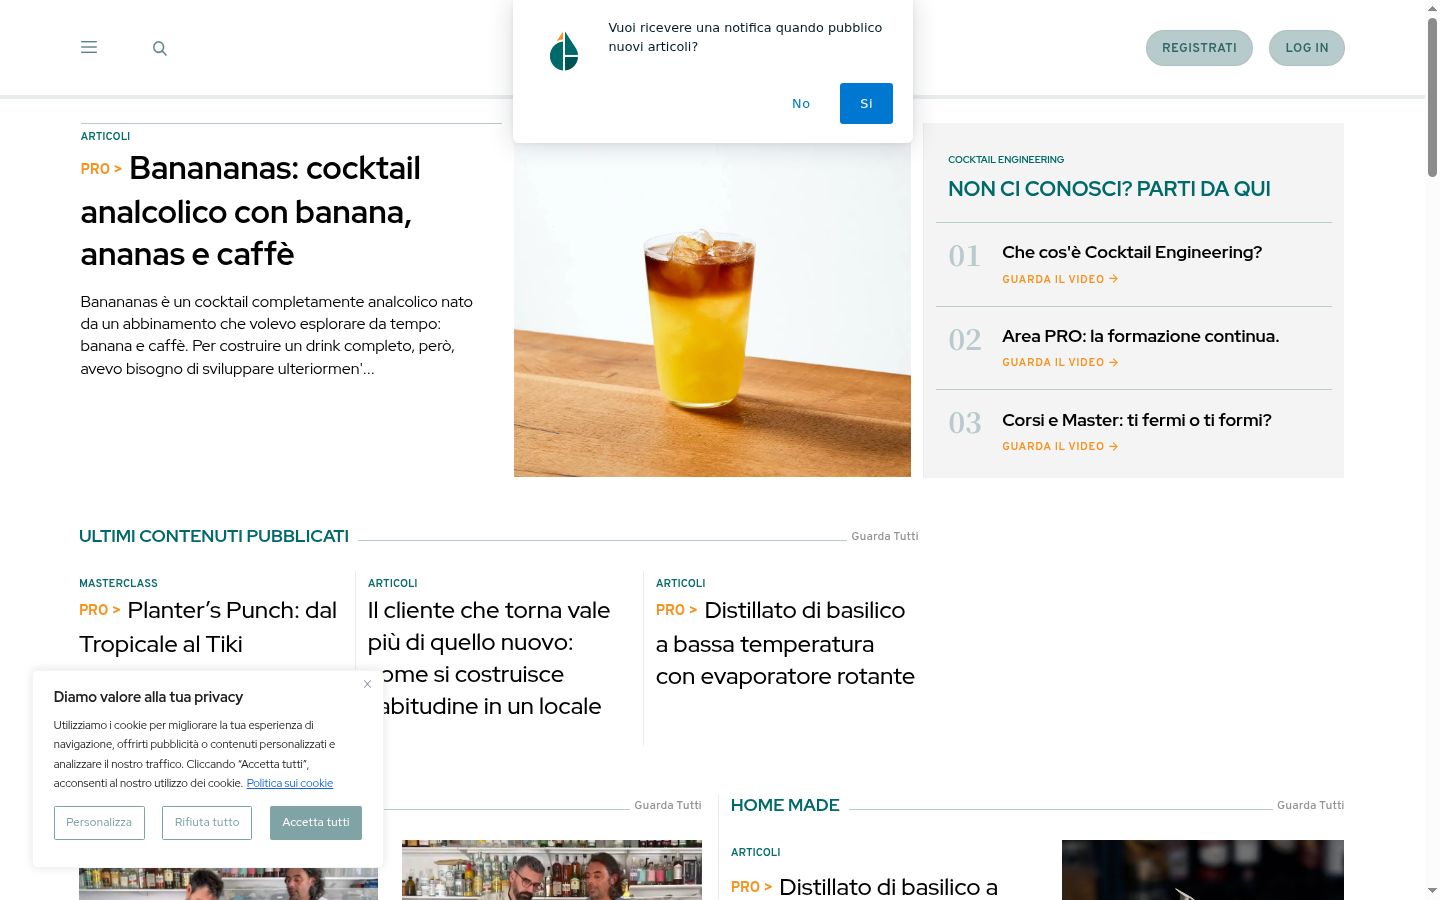Click GUARDA IL VIDEO under item 03
This screenshot has width=1440, height=900.
tap(1060, 446)
